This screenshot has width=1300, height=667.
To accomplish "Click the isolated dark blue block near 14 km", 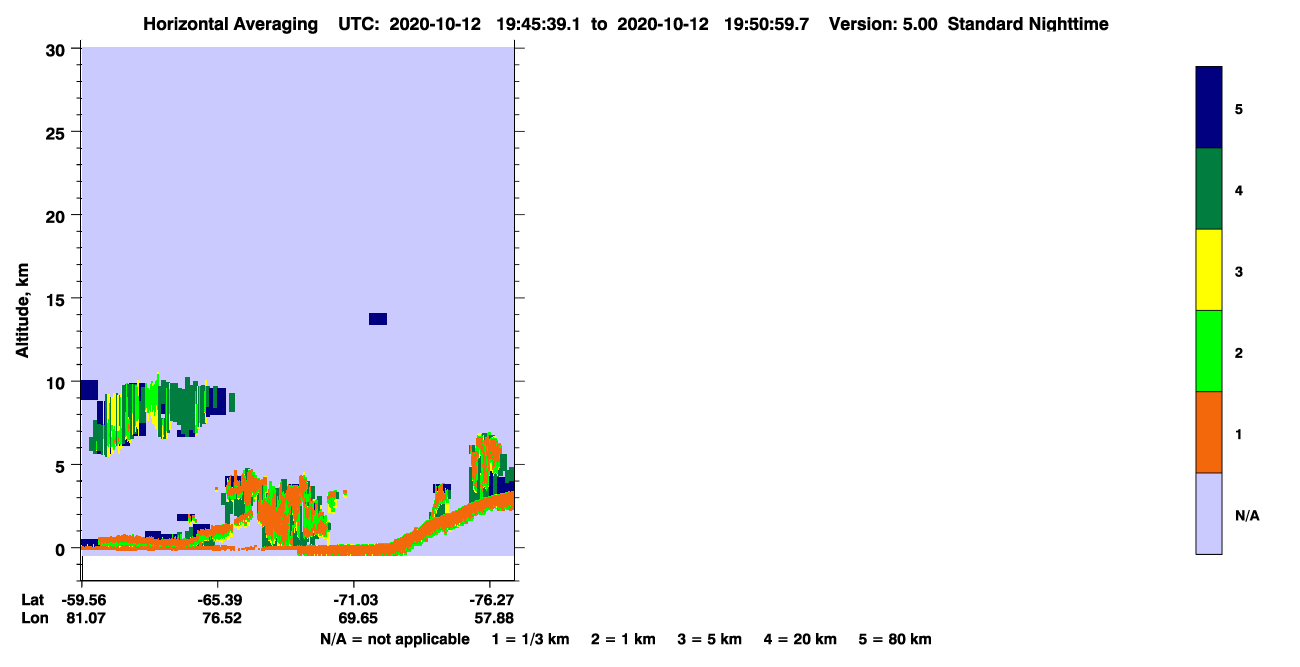I will (x=378, y=319).
